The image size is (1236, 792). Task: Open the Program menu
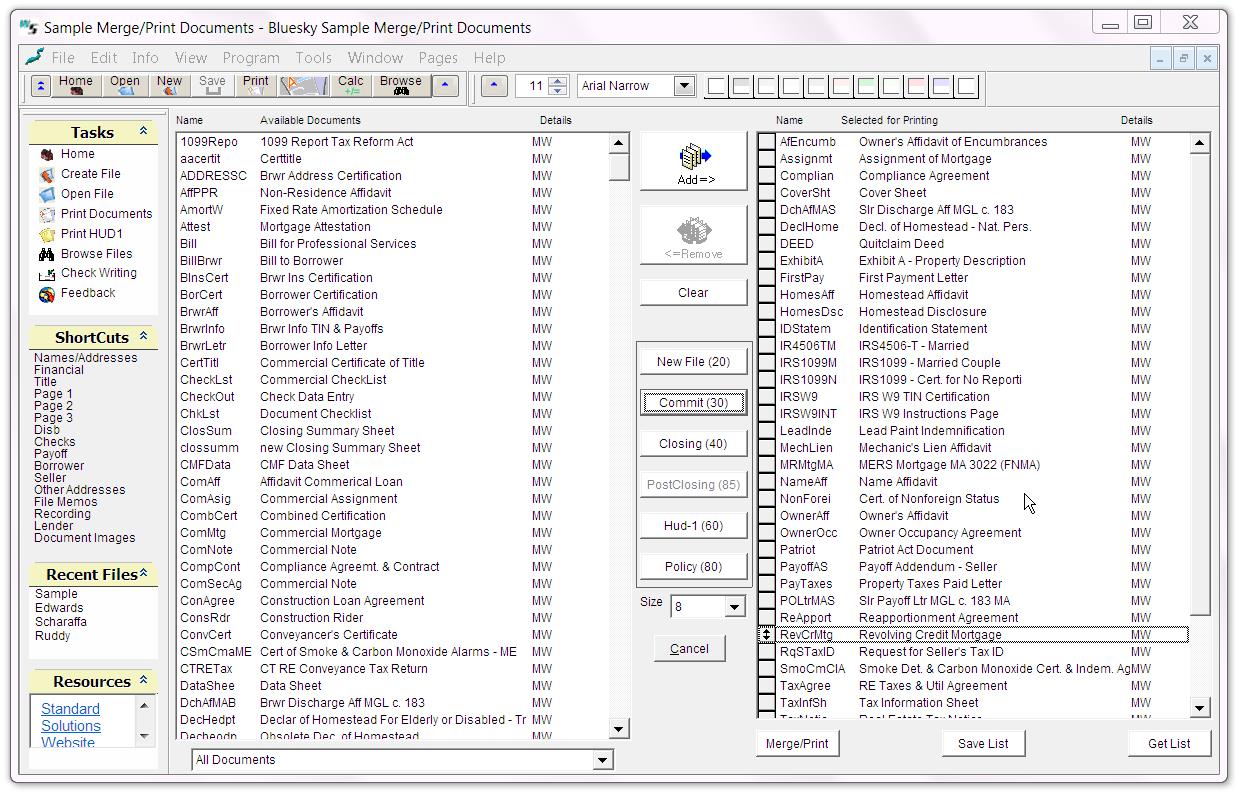251,58
